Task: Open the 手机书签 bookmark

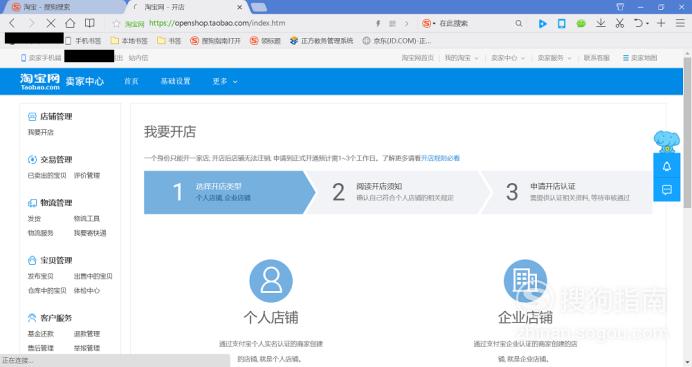Action: coord(83,41)
